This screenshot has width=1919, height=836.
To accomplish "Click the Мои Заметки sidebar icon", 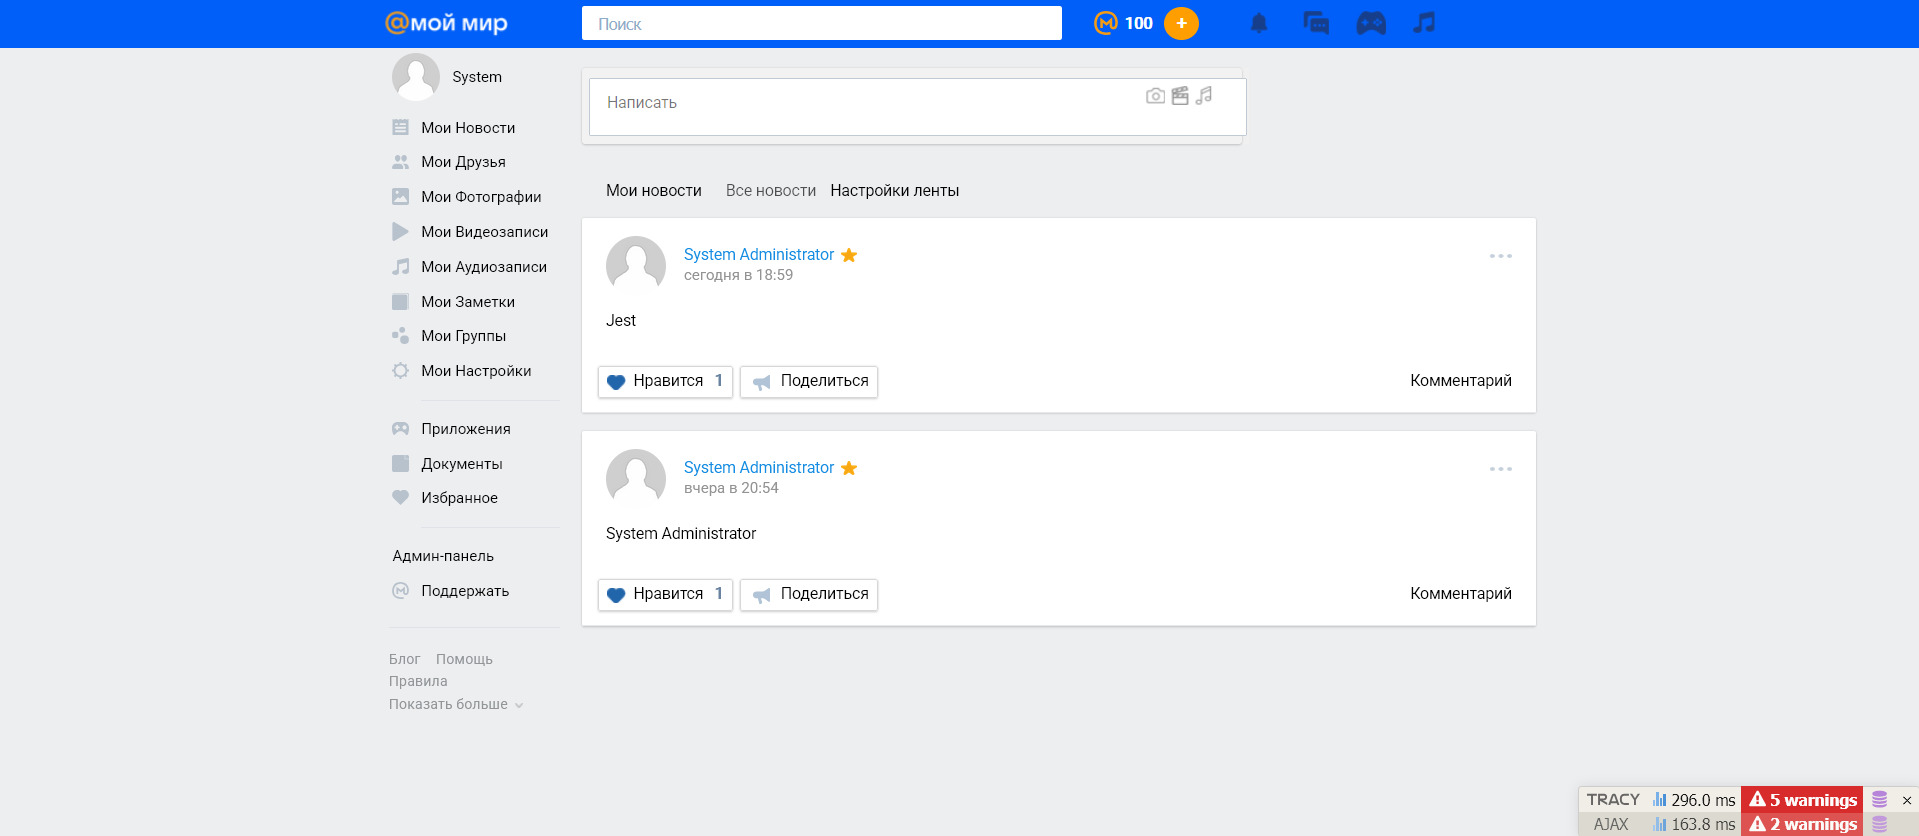I will [400, 302].
